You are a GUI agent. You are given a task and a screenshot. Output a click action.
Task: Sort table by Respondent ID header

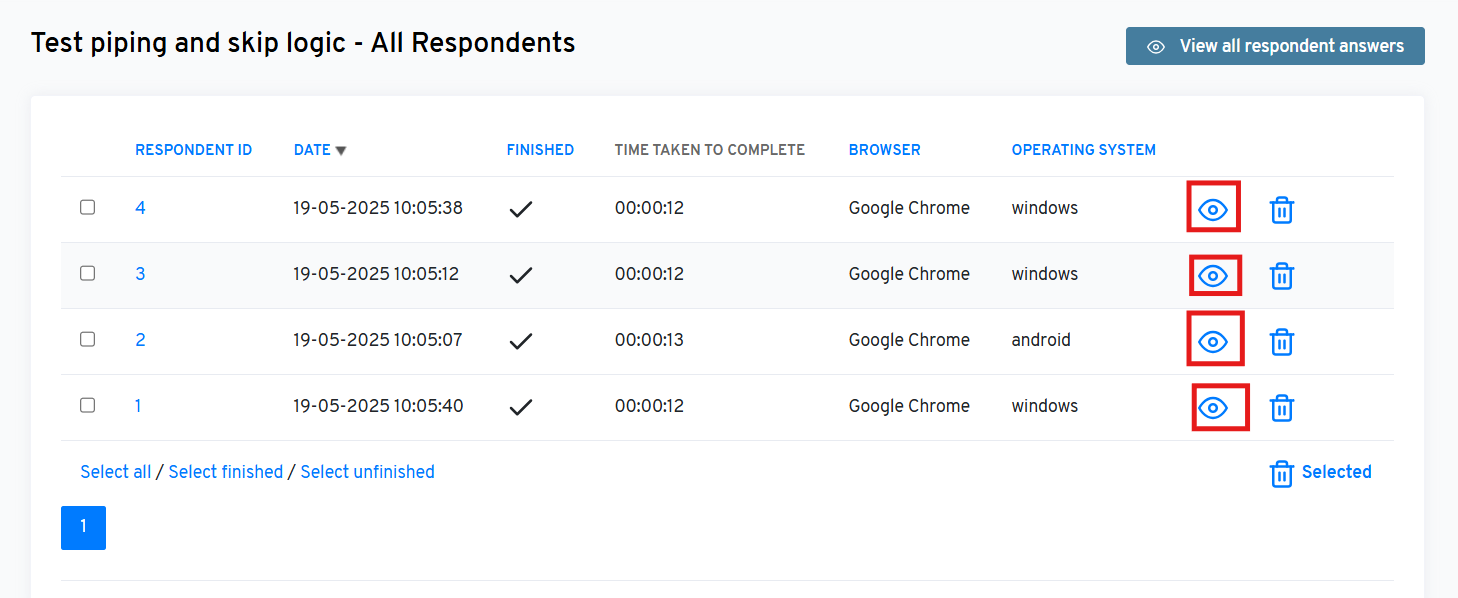(193, 150)
